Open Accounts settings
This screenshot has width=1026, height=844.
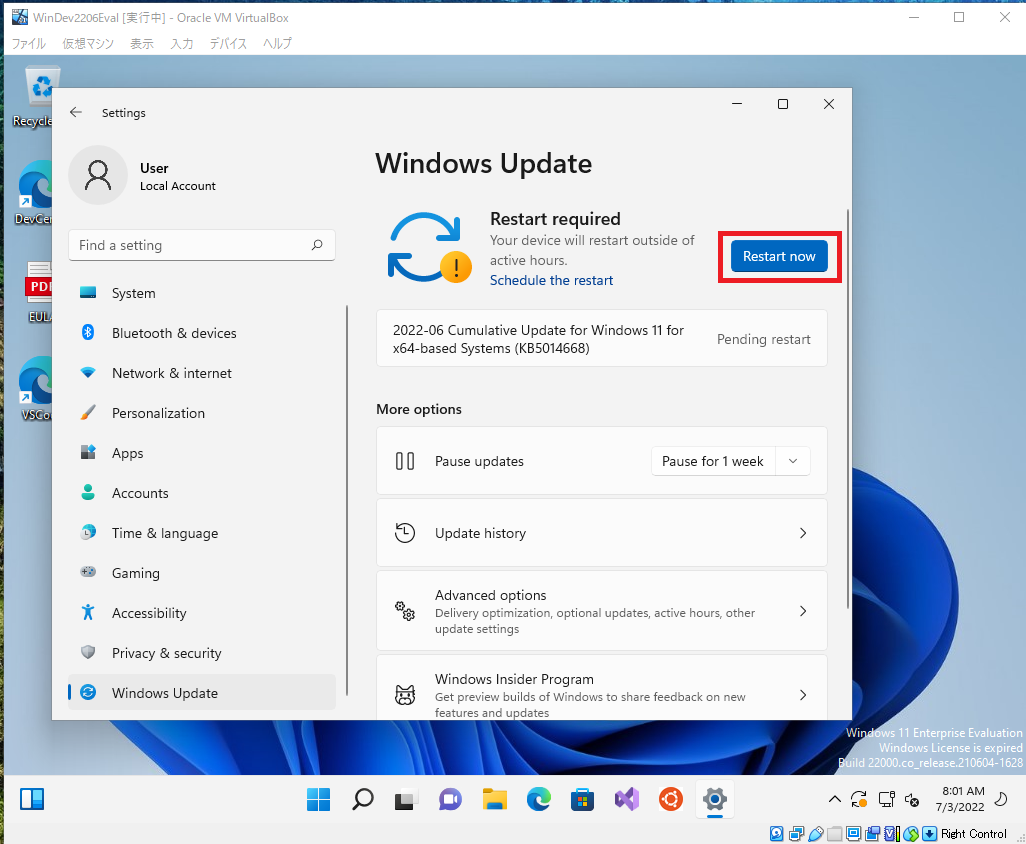(x=202, y=493)
